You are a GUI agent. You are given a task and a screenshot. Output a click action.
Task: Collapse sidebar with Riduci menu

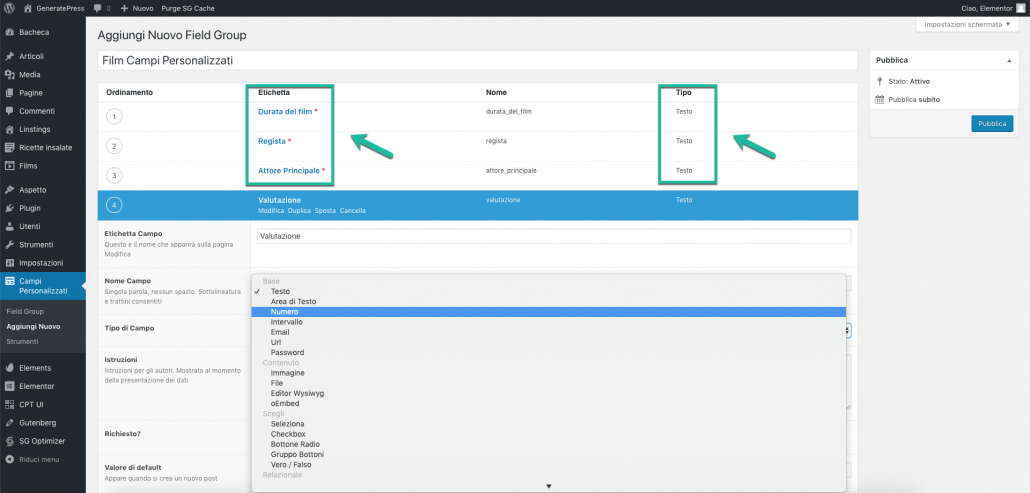click(38, 459)
